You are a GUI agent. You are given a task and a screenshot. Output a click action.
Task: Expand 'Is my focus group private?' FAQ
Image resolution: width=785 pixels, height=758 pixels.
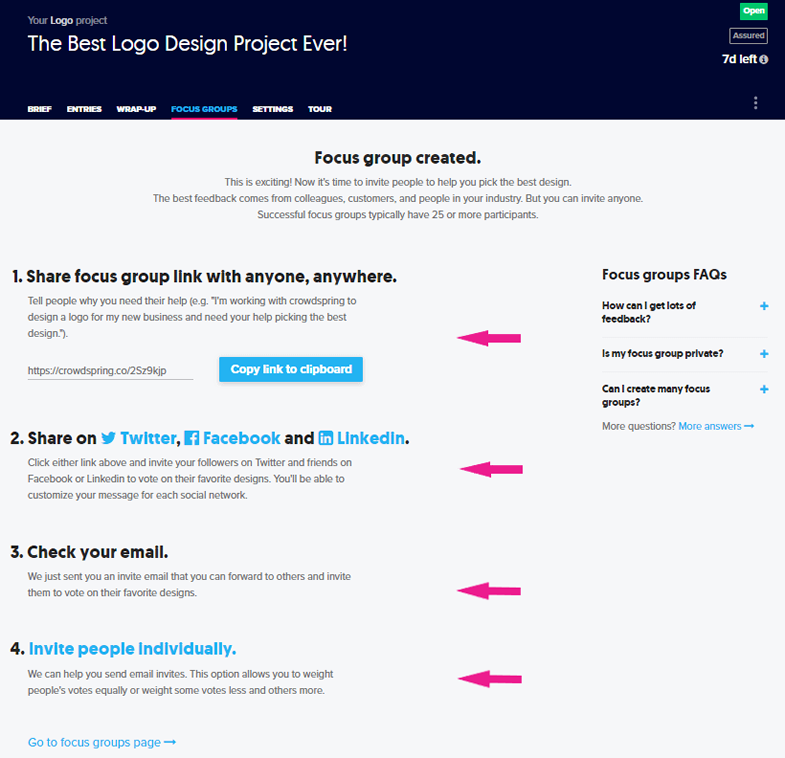764,354
